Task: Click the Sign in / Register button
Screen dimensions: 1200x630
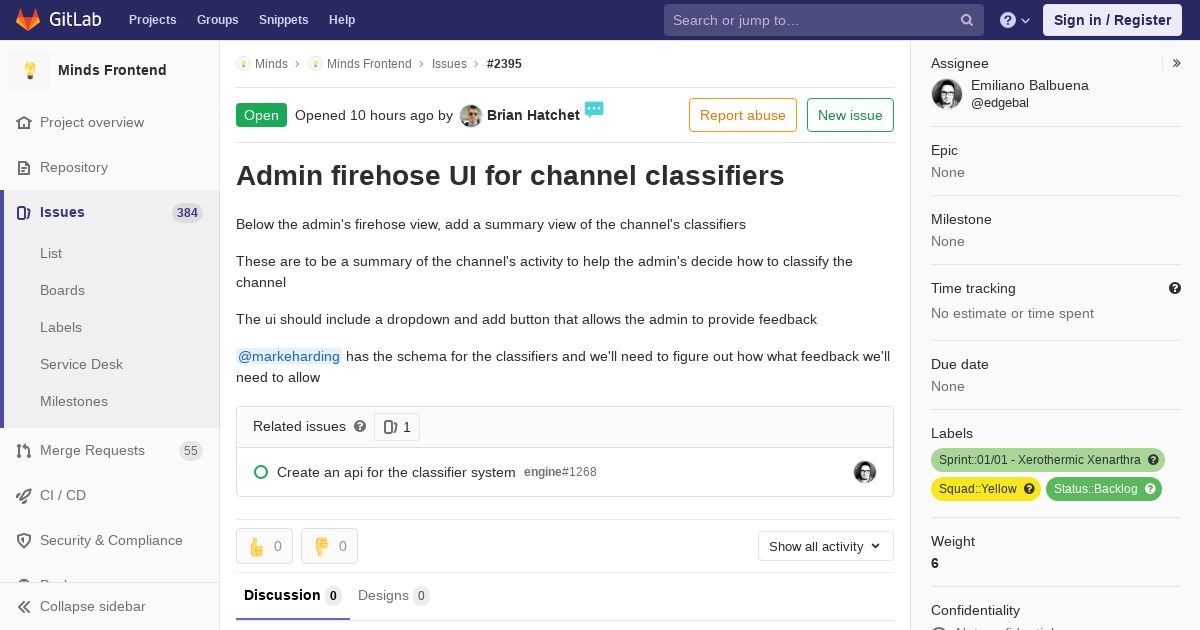Action: (1112, 20)
